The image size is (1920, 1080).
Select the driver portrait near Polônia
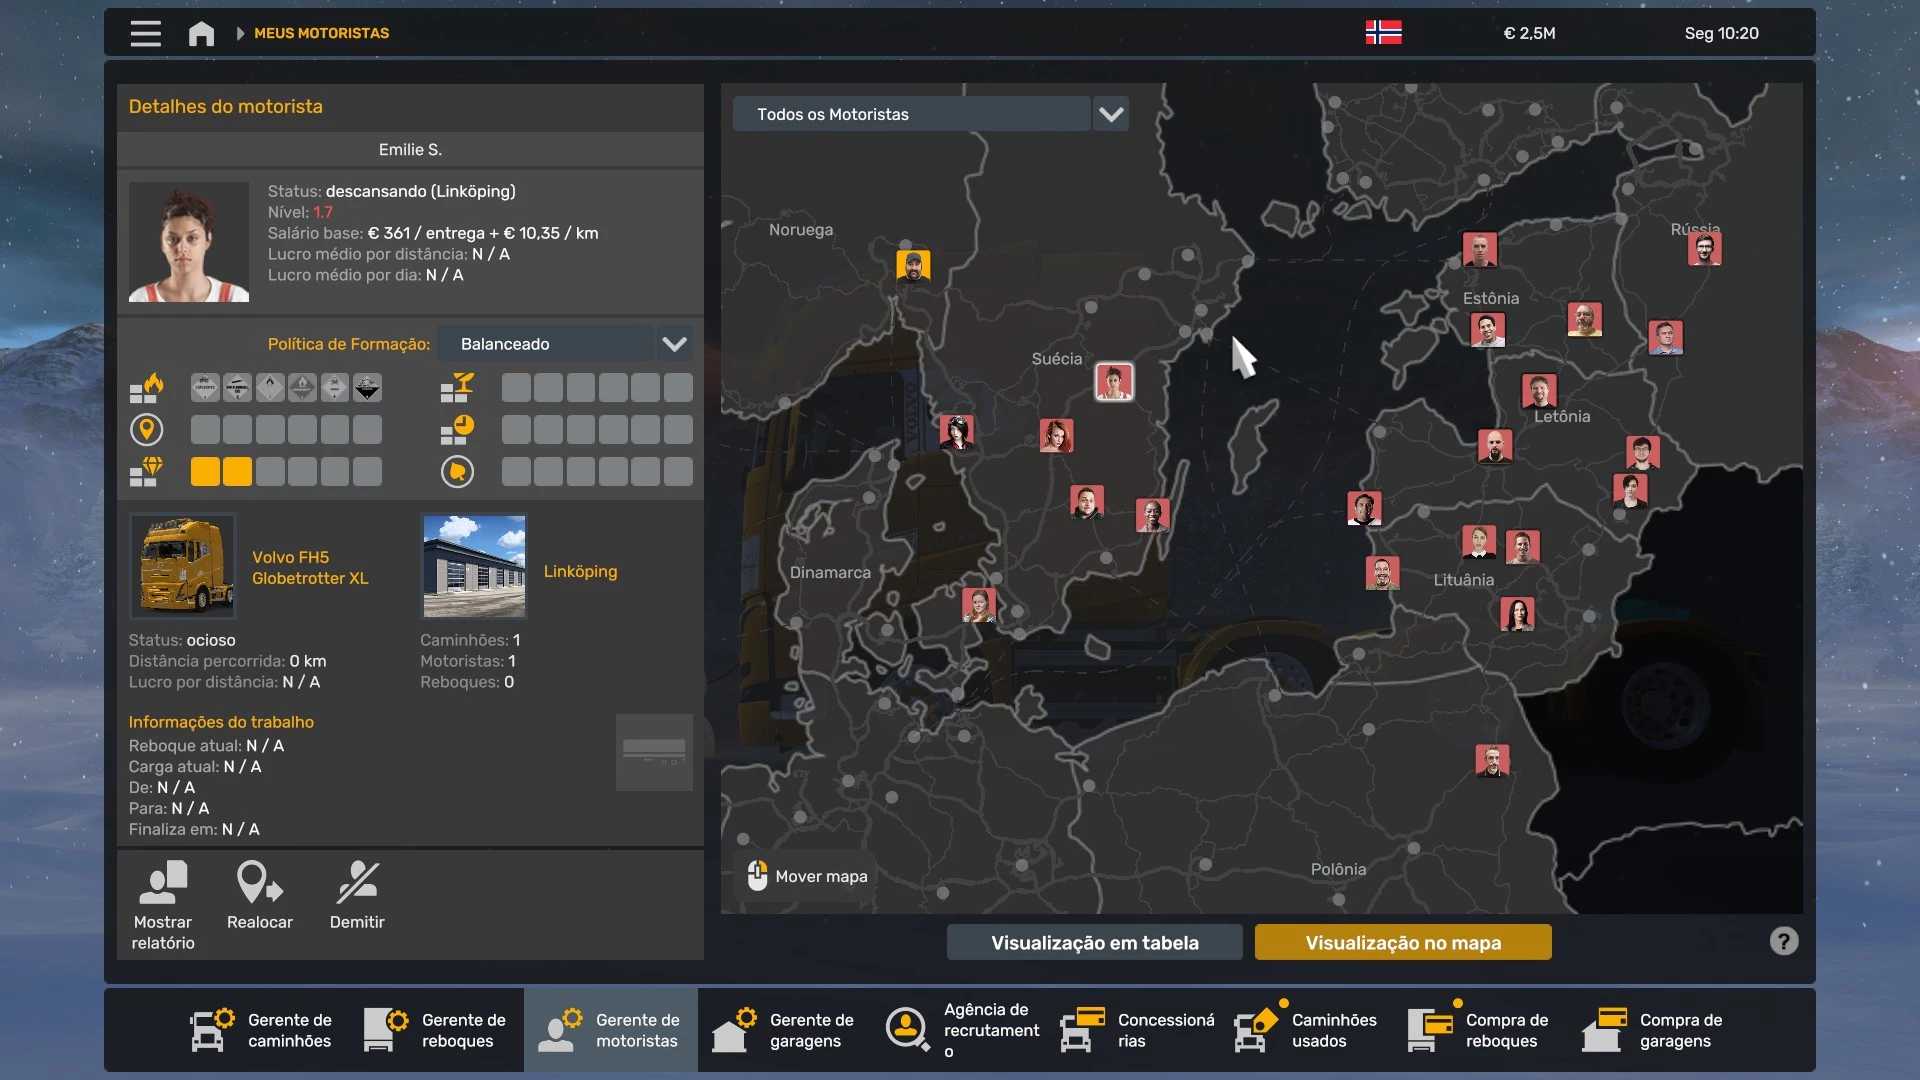1492,760
